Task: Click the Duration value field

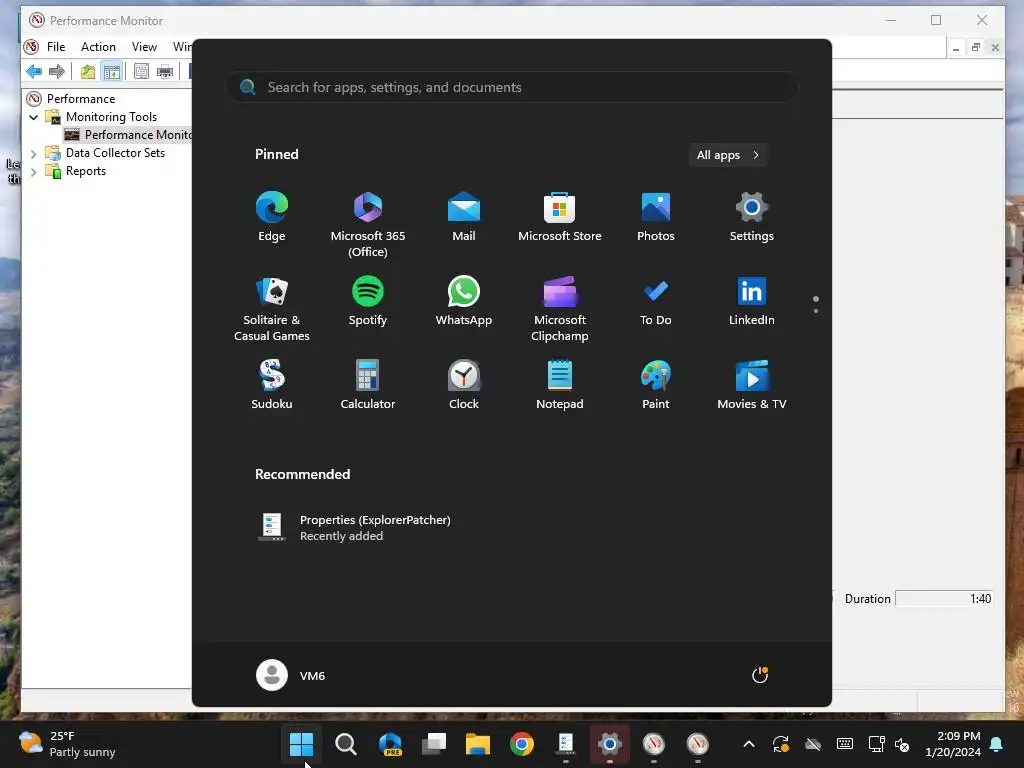Action: tap(944, 599)
